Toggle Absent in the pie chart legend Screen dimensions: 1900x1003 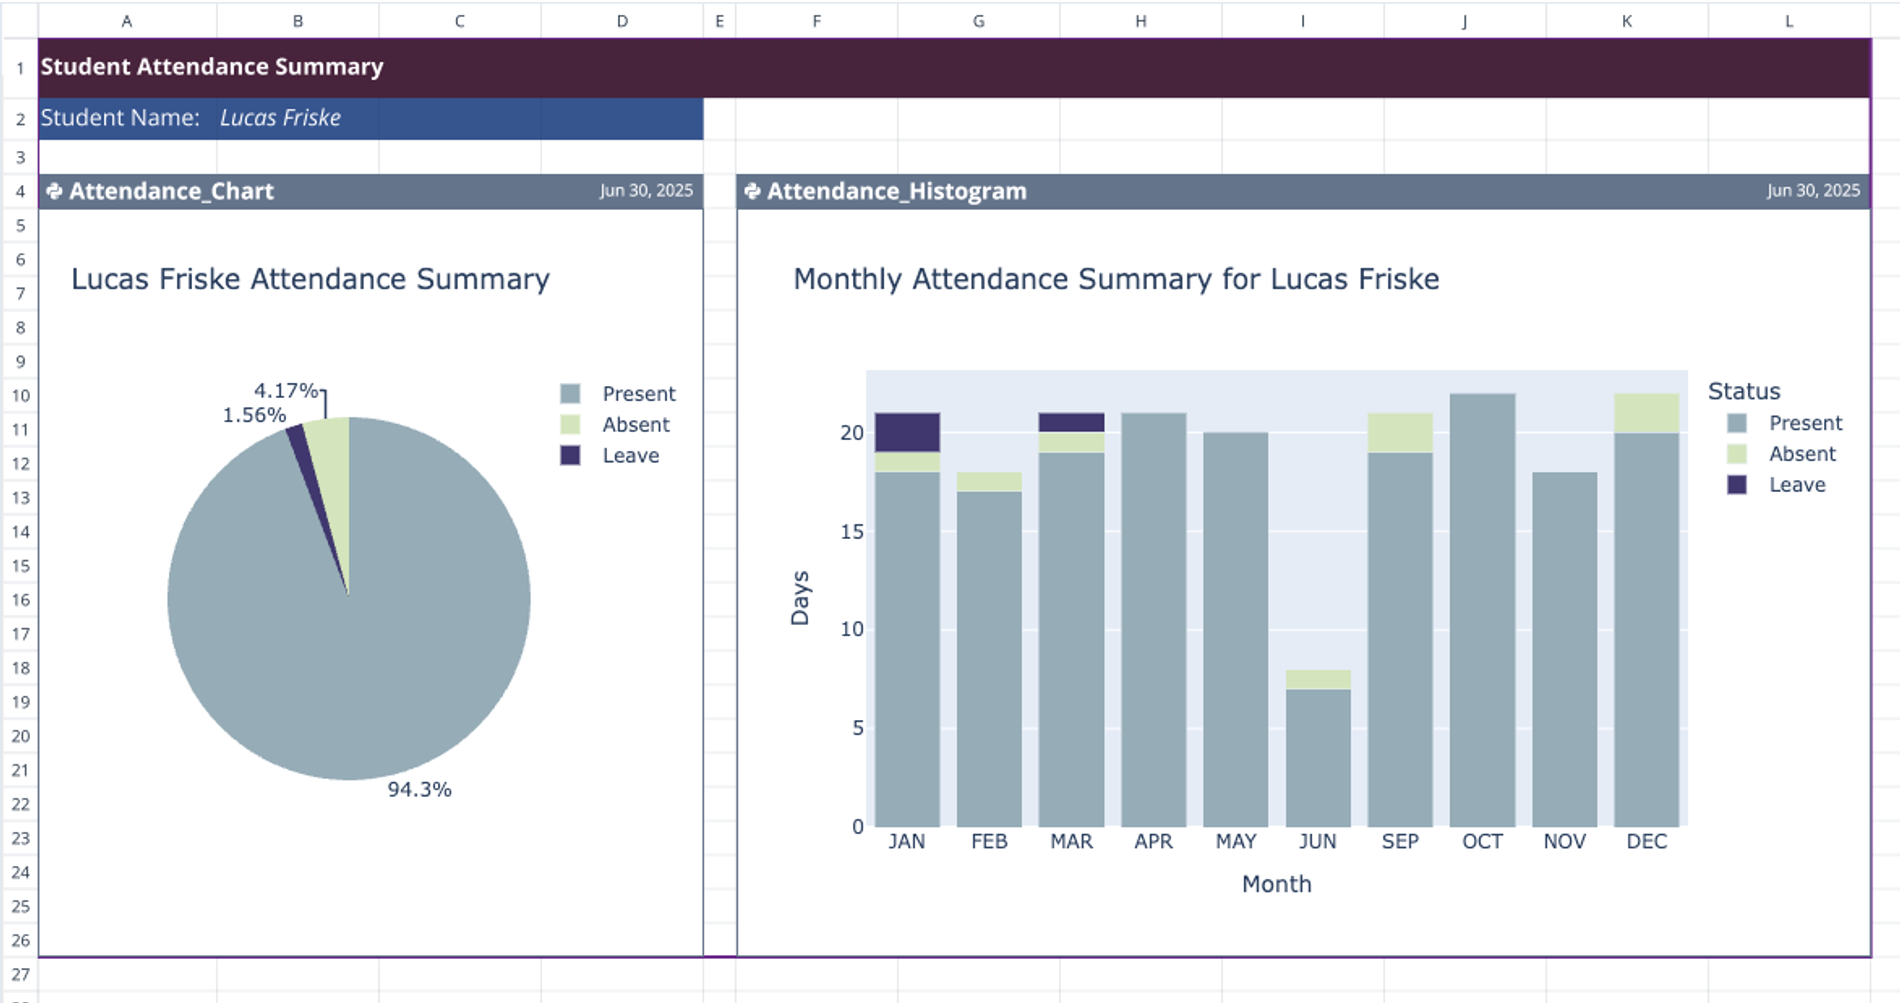point(635,425)
